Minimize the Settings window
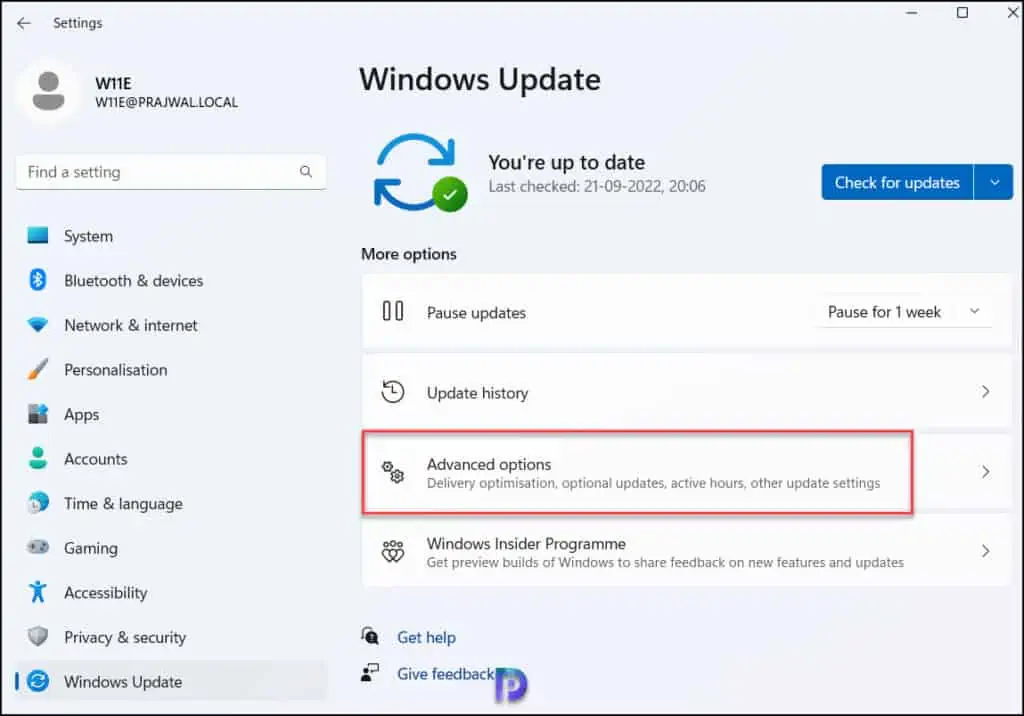 coord(912,12)
